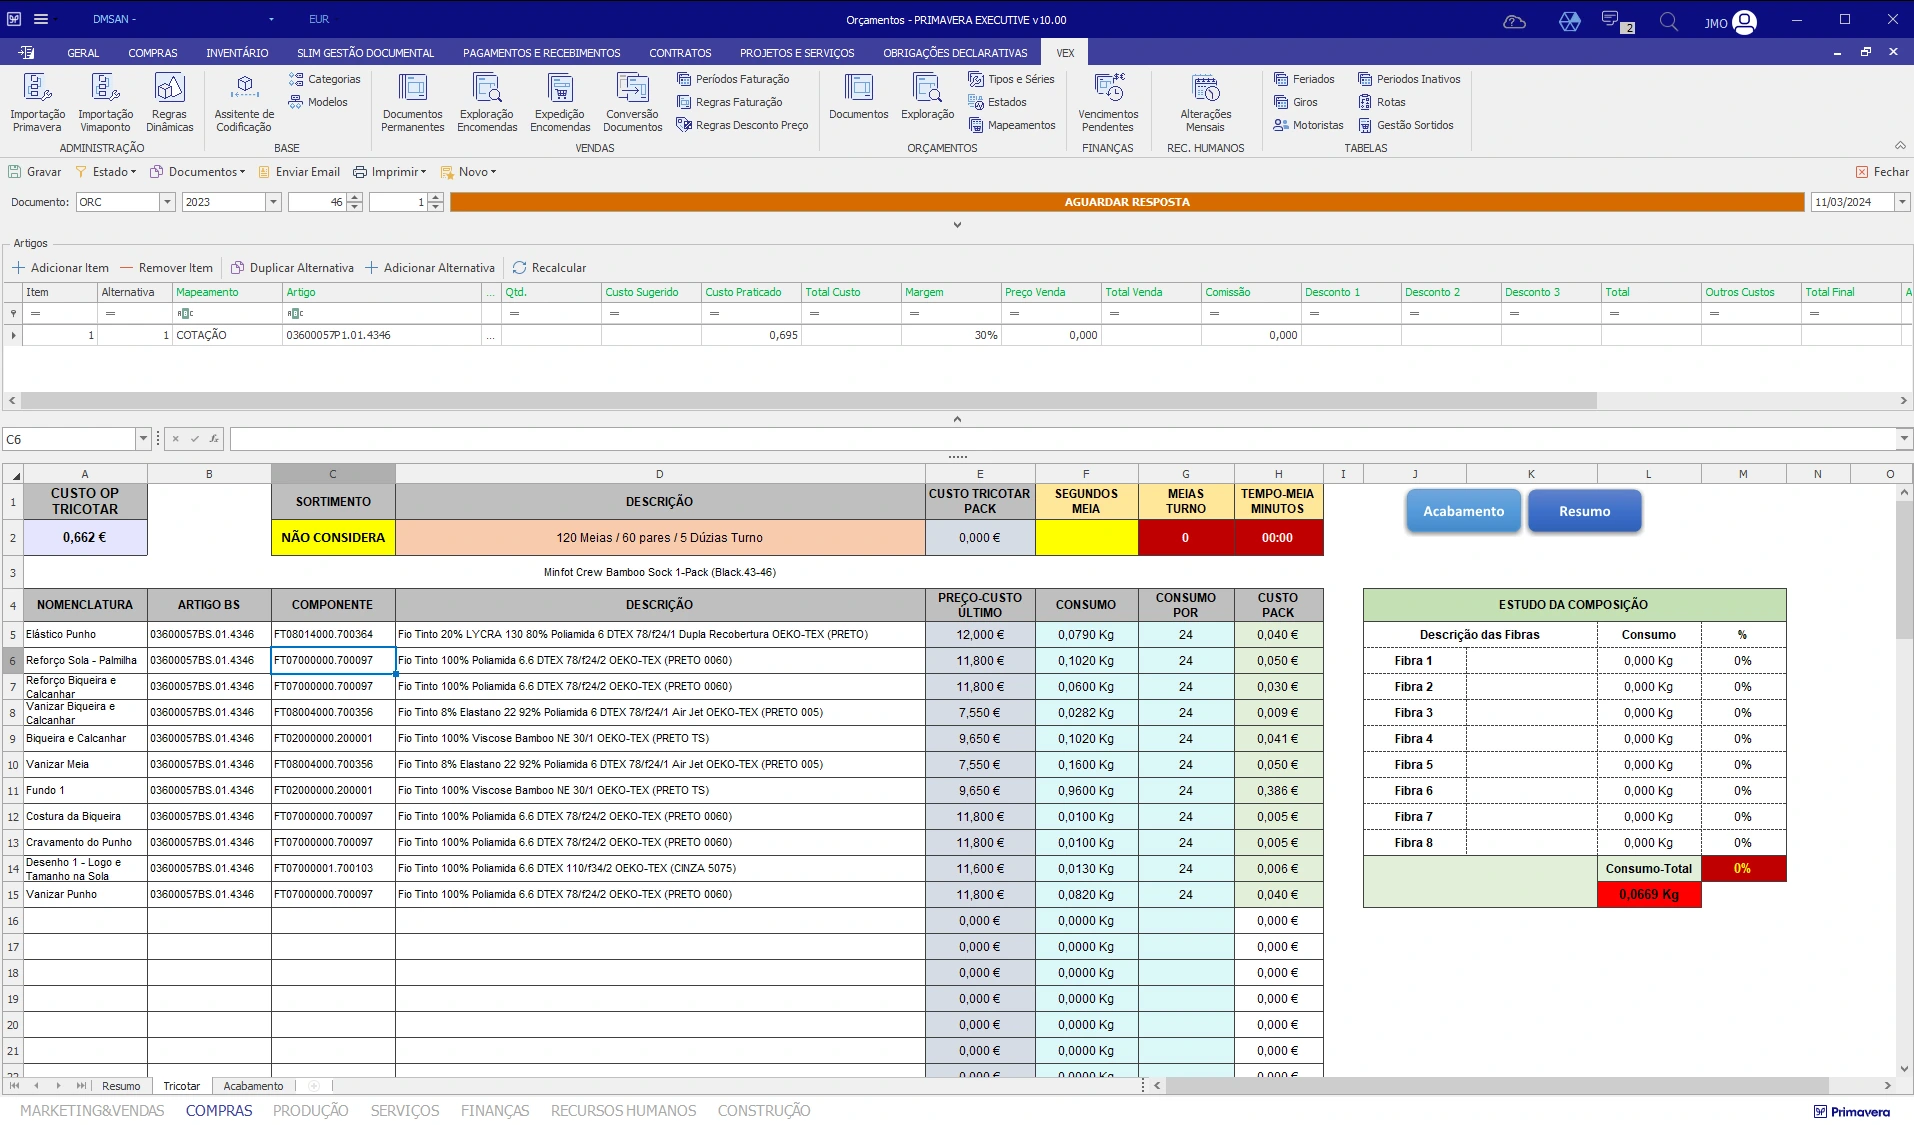Switch to the Acabamento sheet tab

point(253,1086)
